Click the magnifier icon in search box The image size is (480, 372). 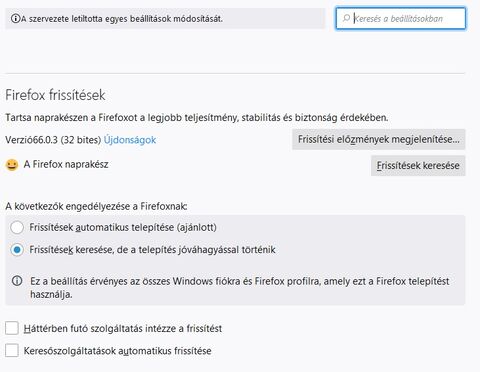tap(346, 18)
